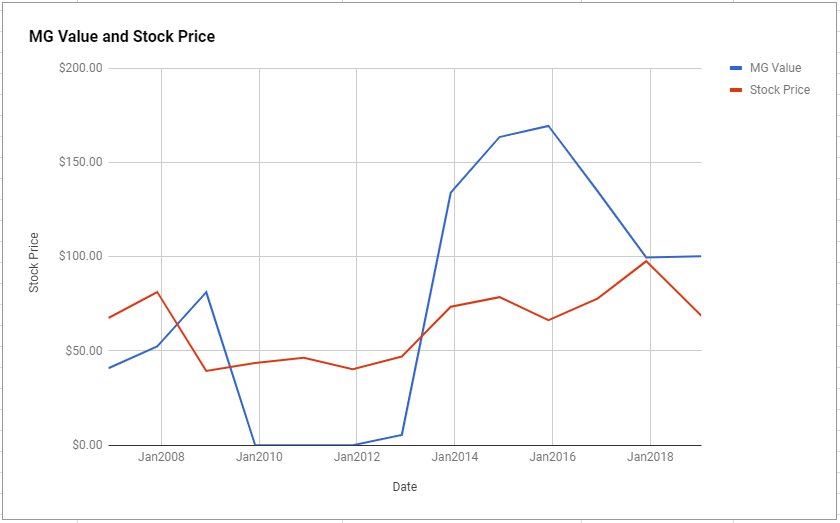Click the Stock Price red legend swatch
This screenshot has height=523, width=840.
736,90
